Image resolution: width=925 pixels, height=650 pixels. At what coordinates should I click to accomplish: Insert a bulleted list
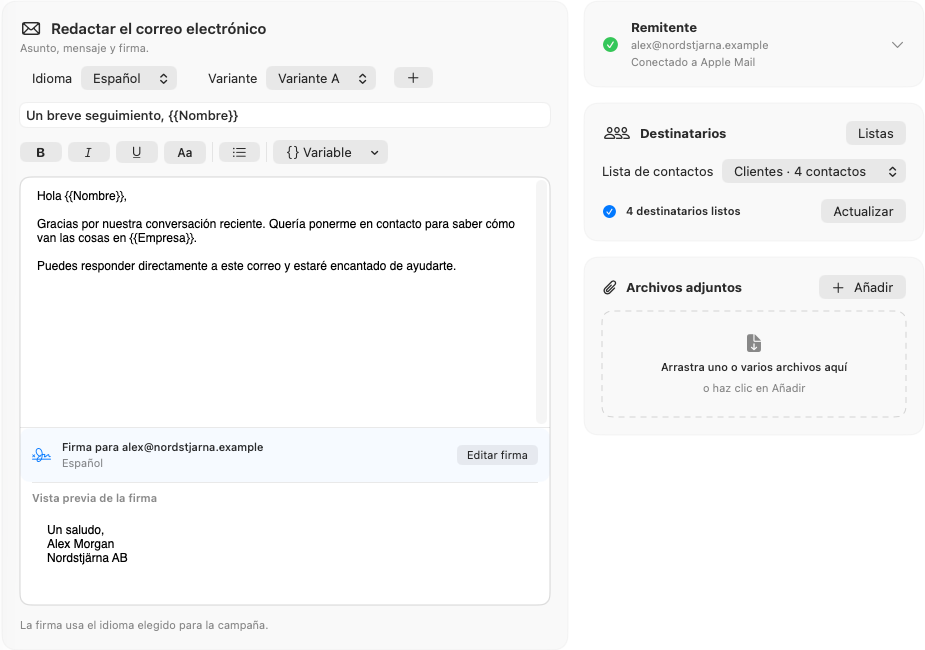[239, 152]
